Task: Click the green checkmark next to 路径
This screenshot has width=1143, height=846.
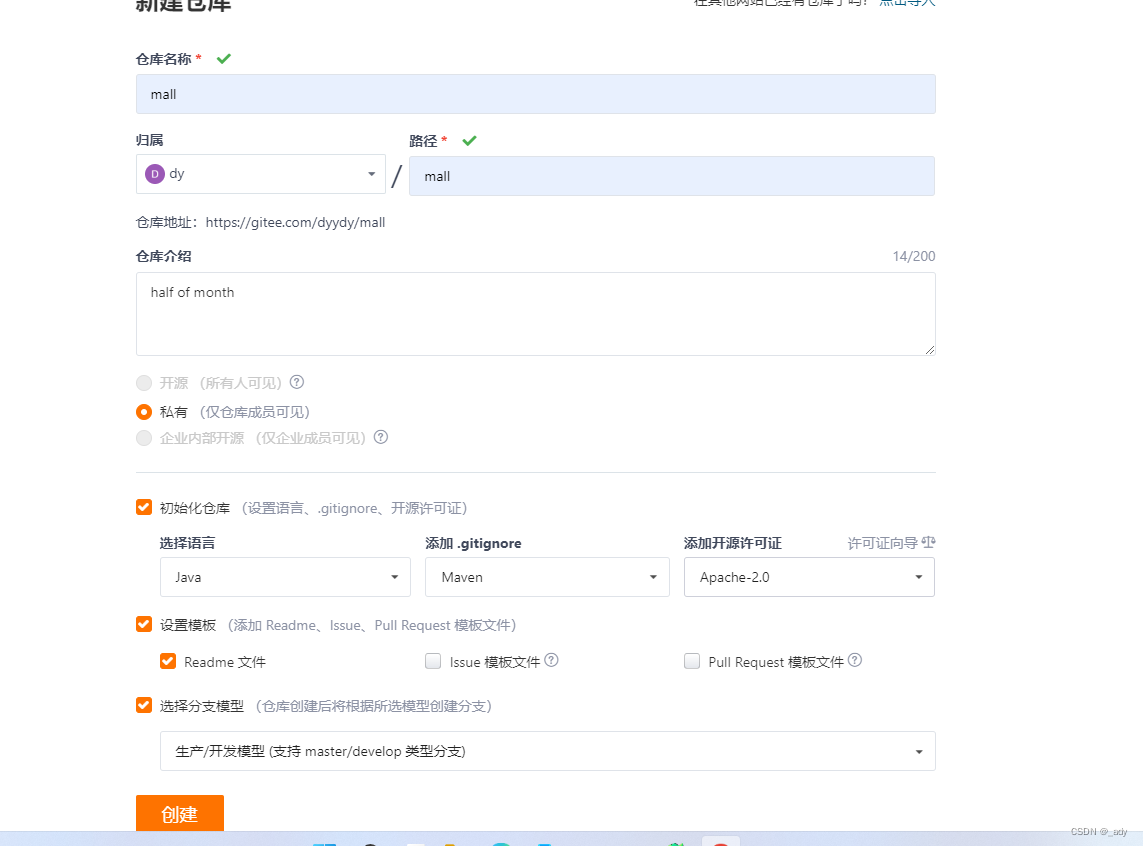Action: coord(470,140)
